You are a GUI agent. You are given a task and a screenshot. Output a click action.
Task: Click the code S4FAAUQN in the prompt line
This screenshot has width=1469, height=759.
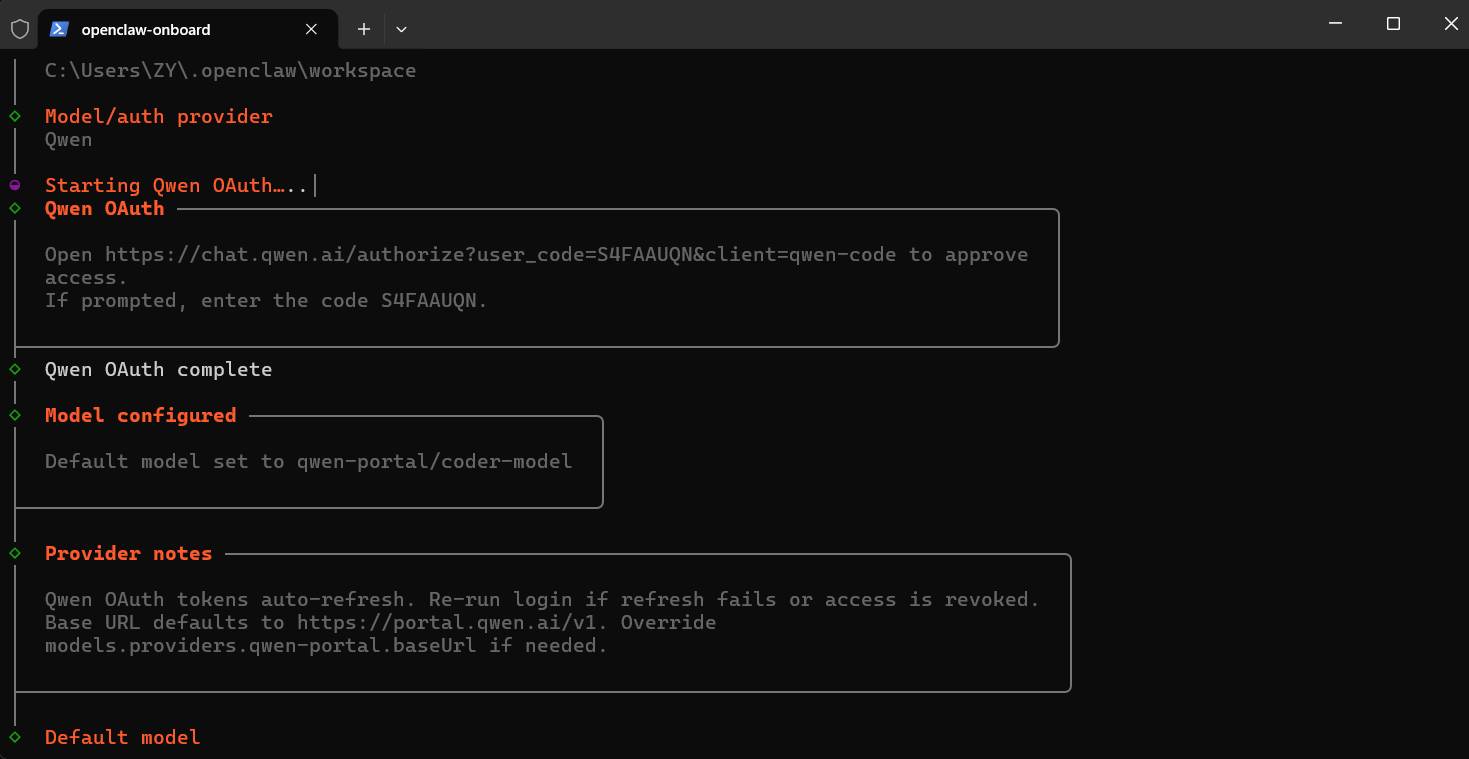click(433, 300)
